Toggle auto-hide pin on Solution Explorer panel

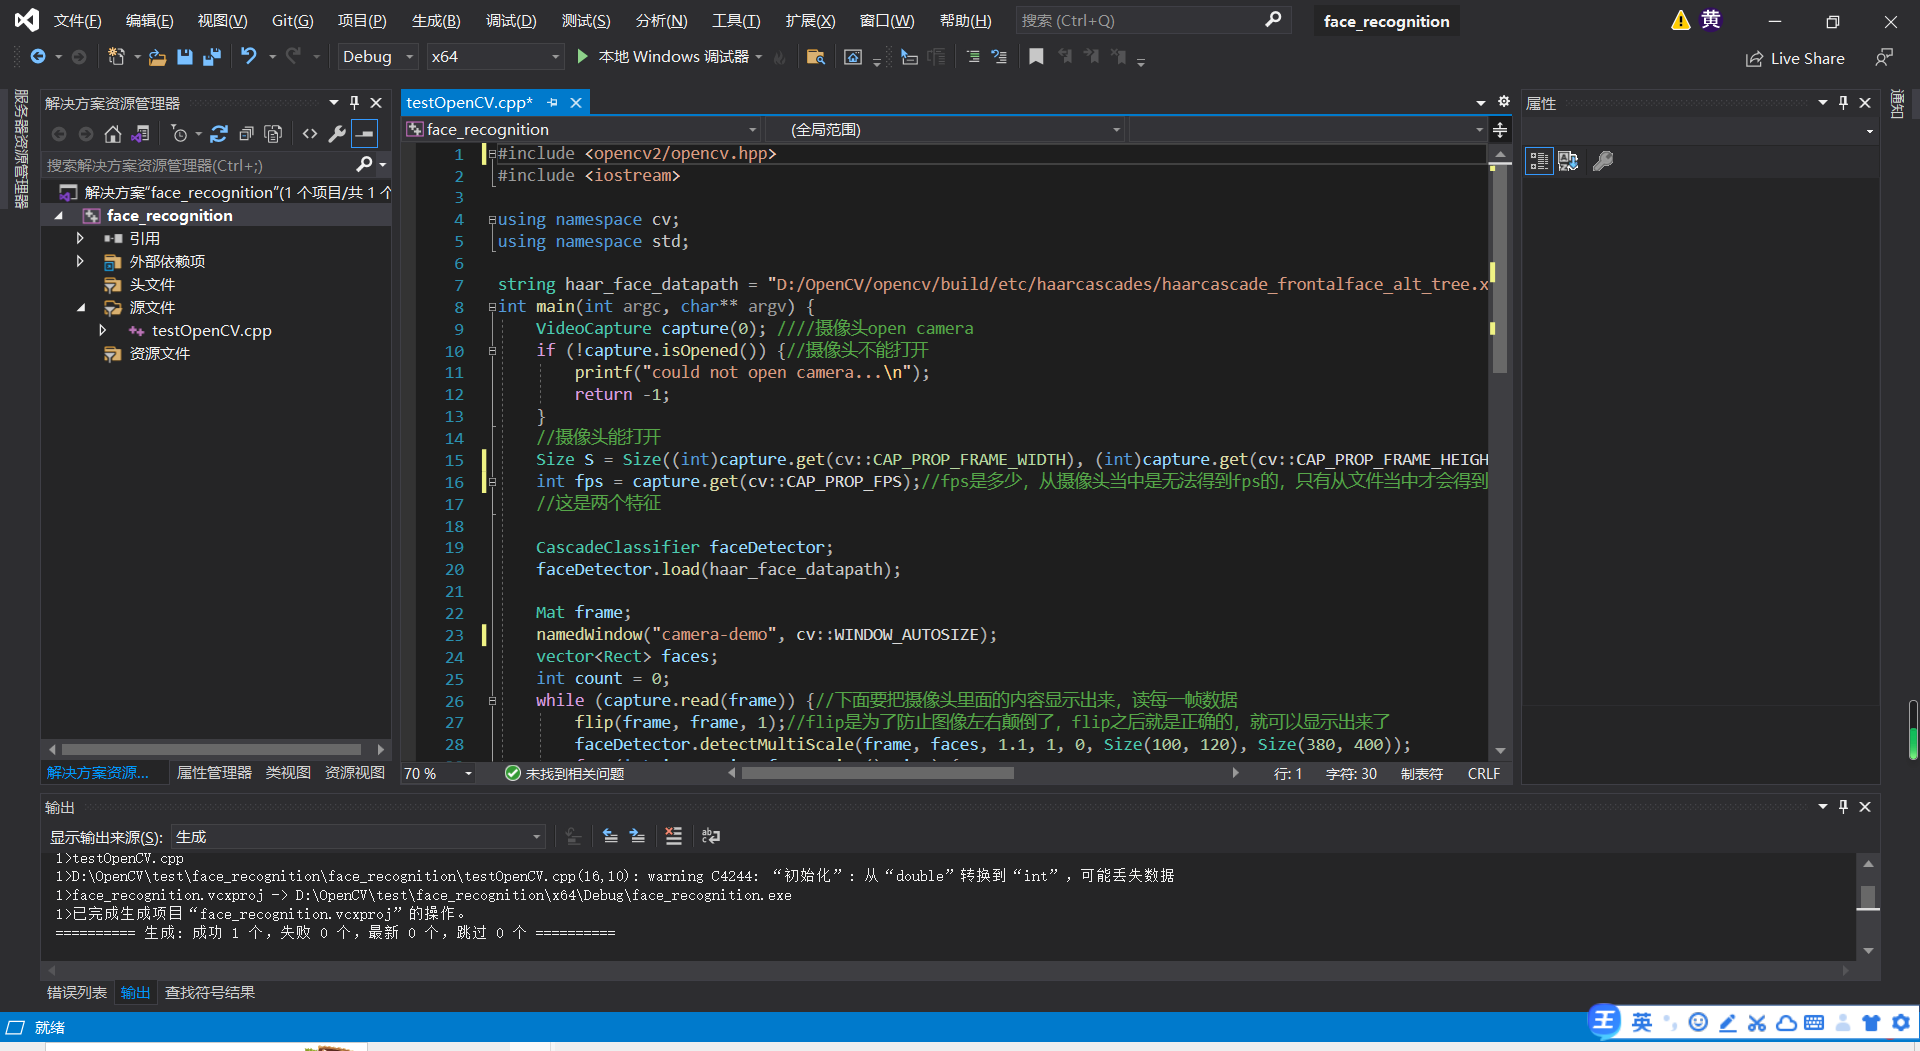354,103
